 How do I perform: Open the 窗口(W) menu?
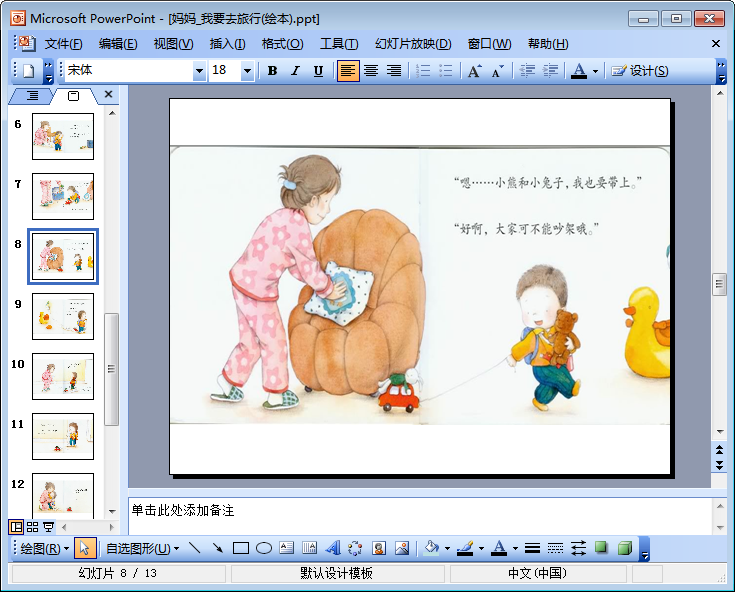[x=489, y=44]
